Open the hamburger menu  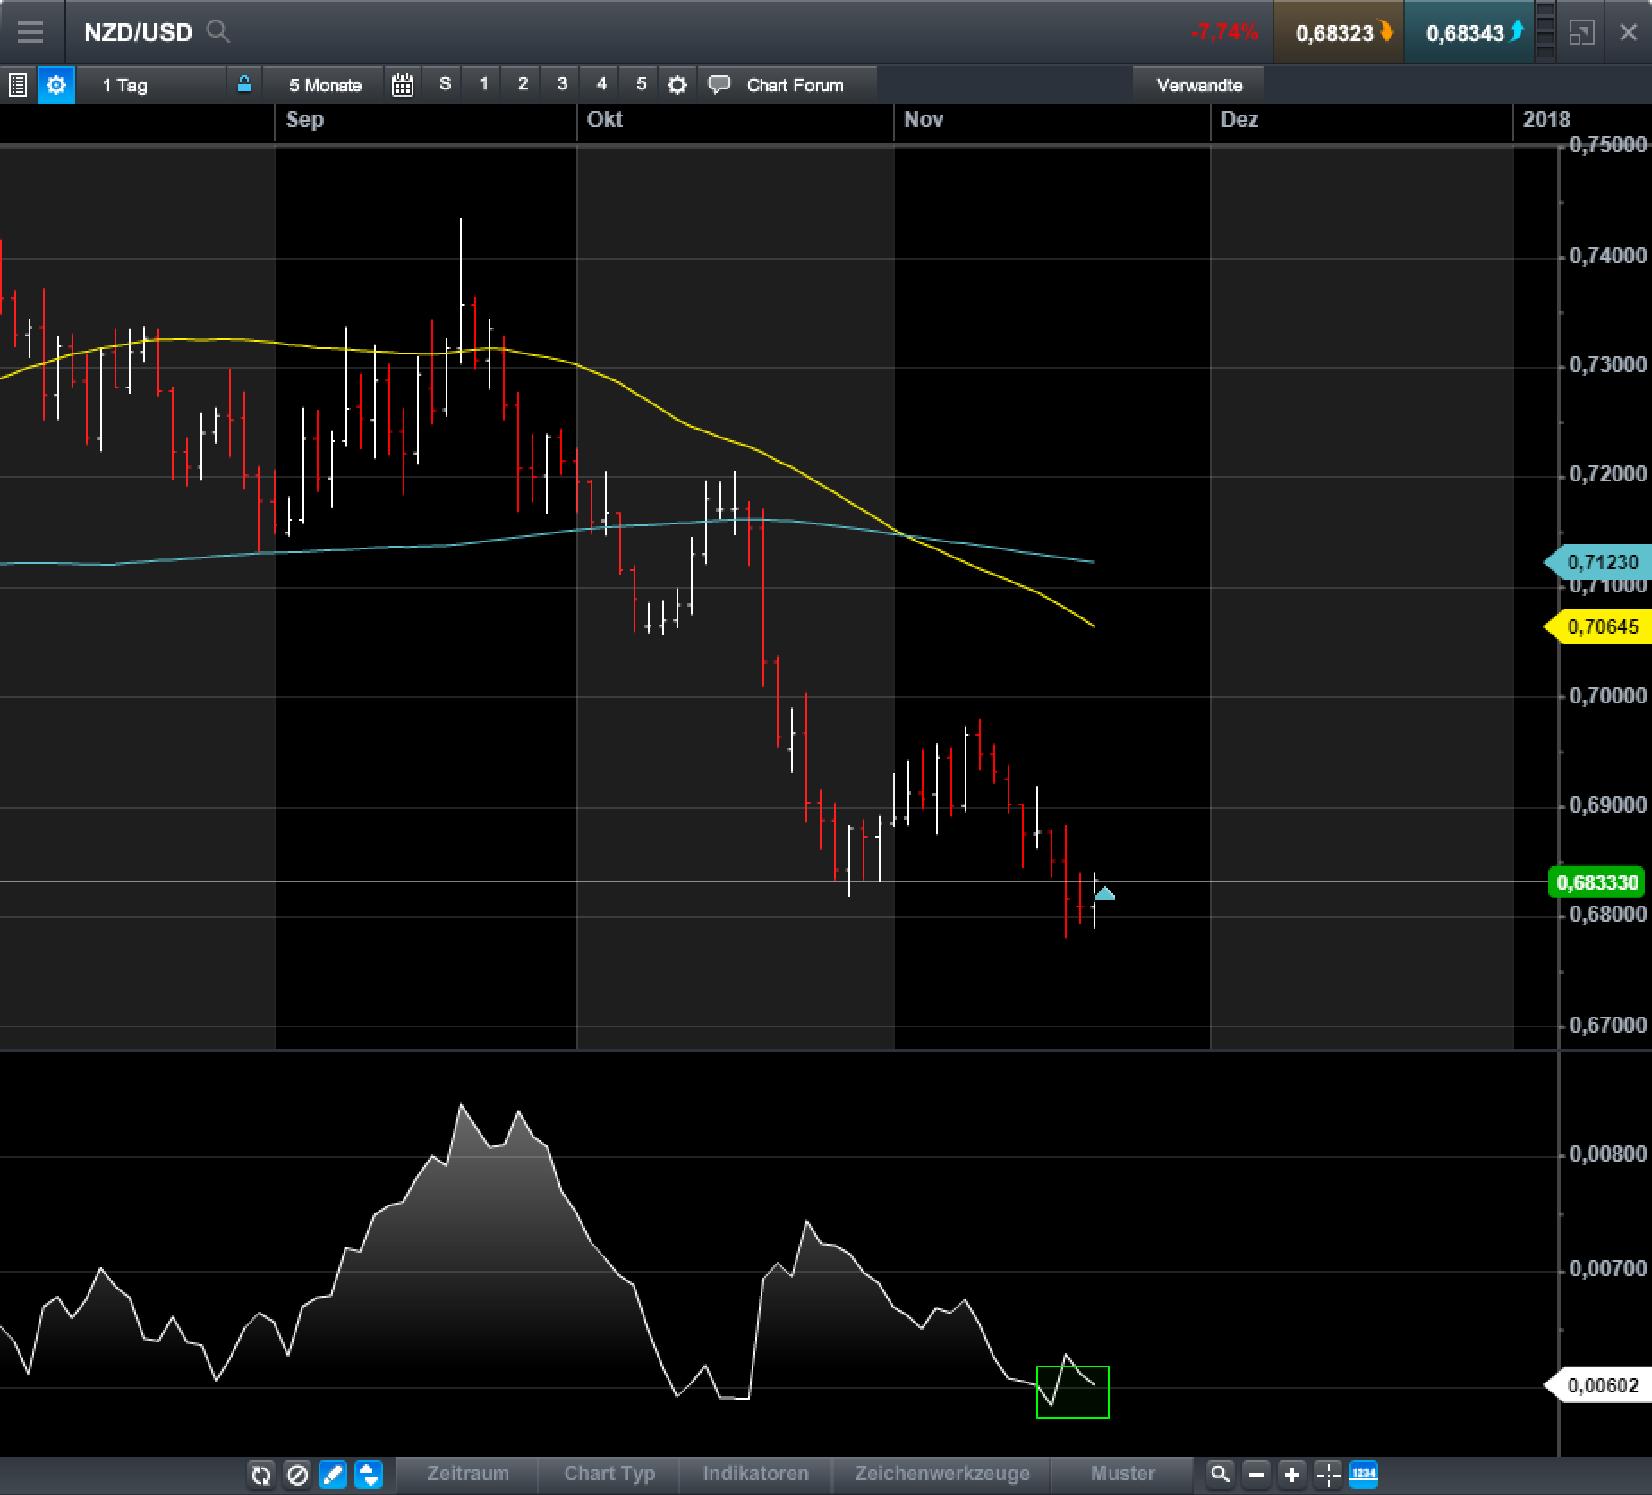[x=31, y=31]
